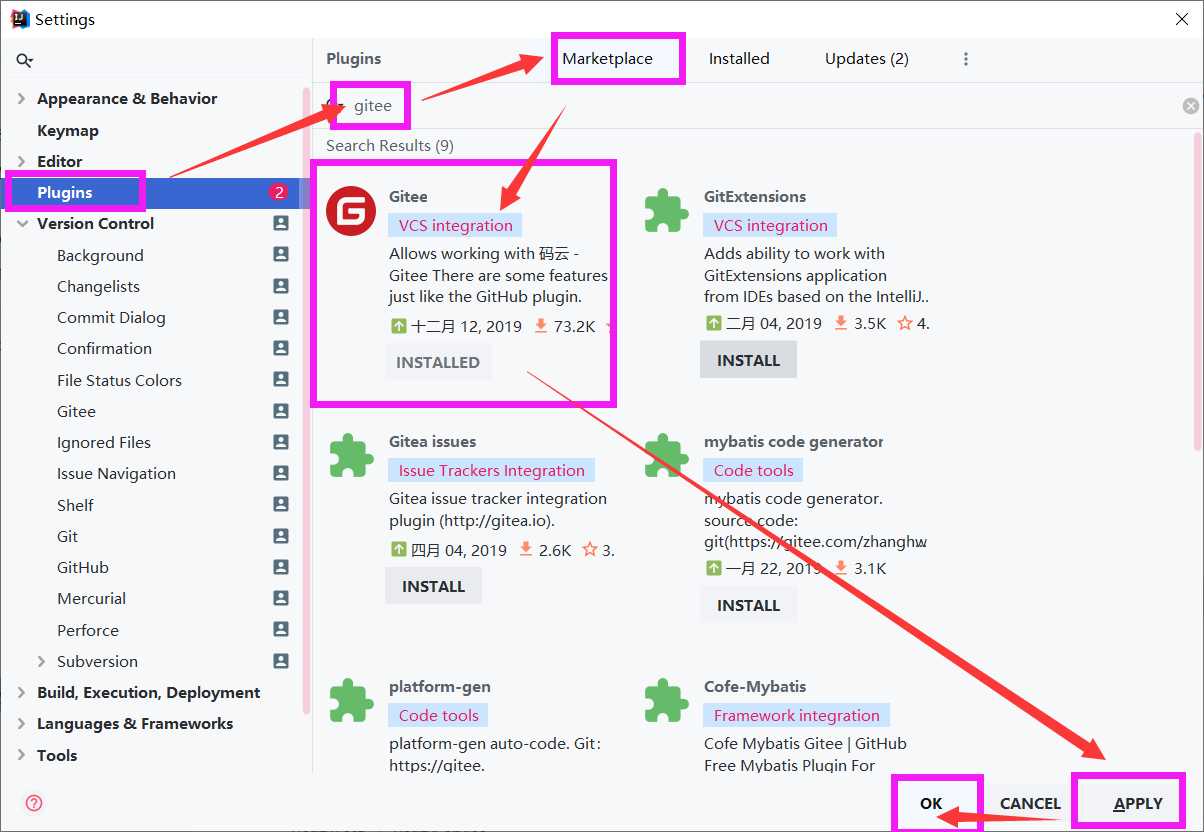Expand Appearance & Behavior section
This screenshot has height=832, width=1204.
22,98
